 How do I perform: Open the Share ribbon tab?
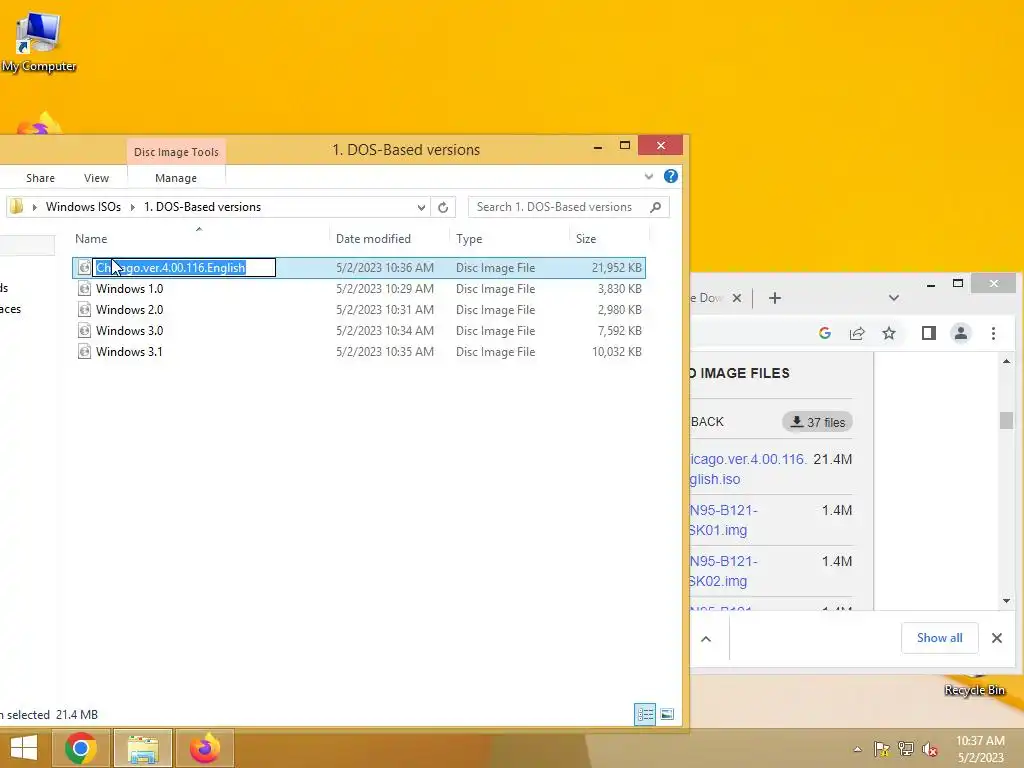click(40, 178)
